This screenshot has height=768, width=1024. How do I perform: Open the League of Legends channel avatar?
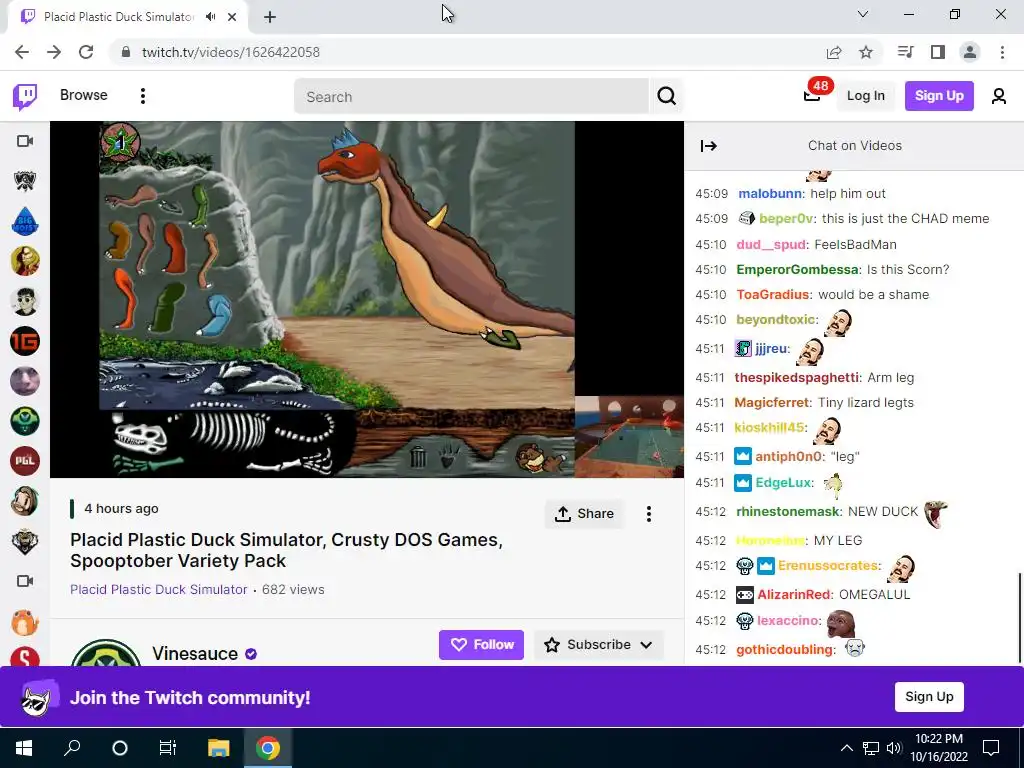(x=25, y=181)
